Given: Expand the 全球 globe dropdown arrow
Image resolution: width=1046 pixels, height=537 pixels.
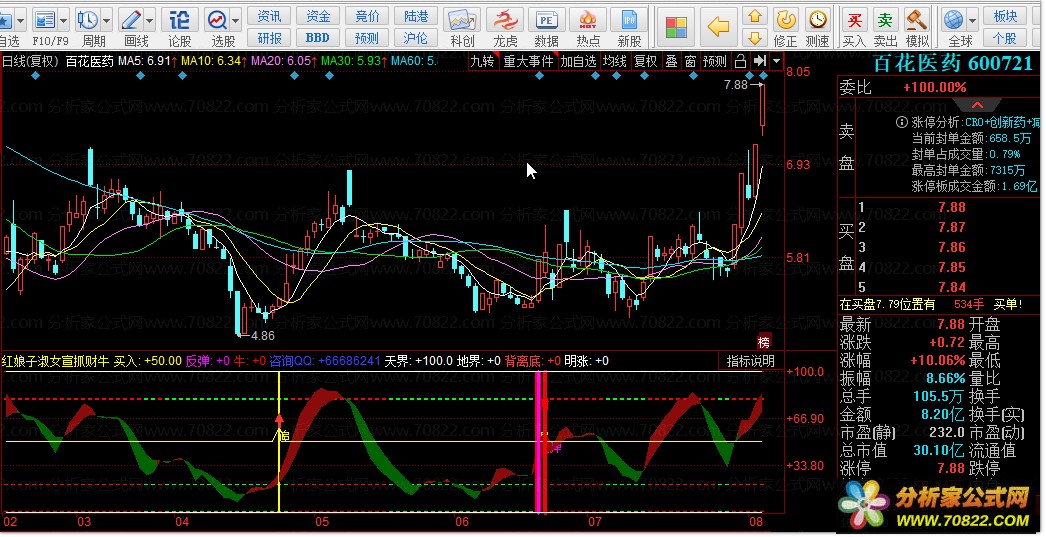Looking at the screenshot, I should tap(972, 21).
